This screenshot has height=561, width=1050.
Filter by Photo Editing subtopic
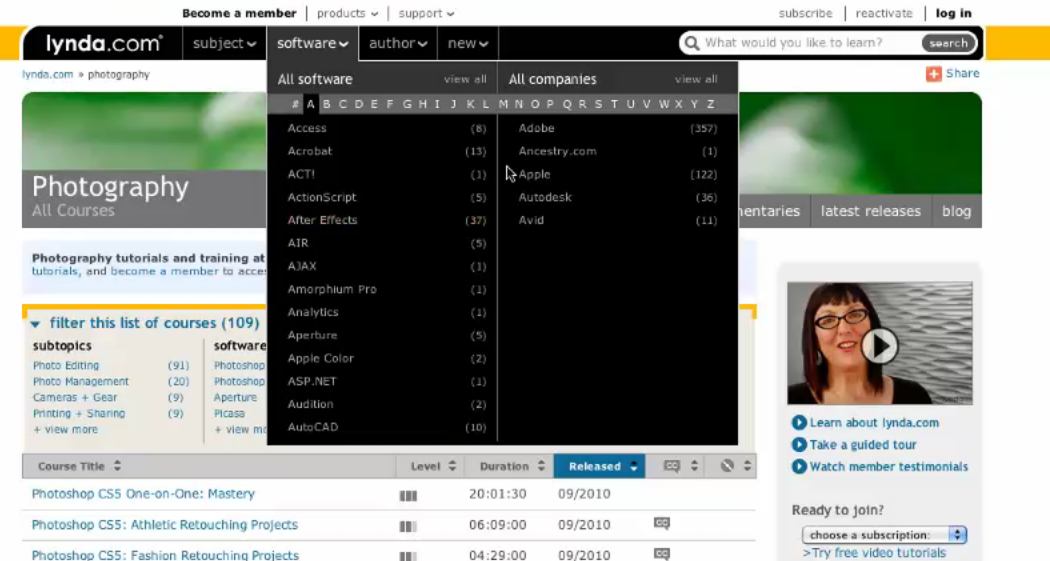(66, 366)
